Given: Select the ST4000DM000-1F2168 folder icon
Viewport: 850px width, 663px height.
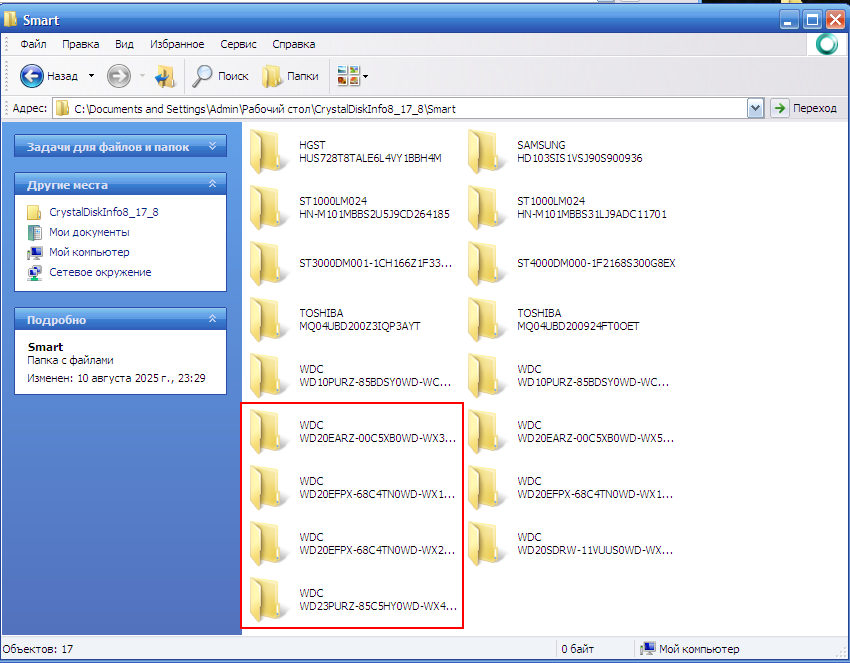Looking at the screenshot, I should point(485,263).
